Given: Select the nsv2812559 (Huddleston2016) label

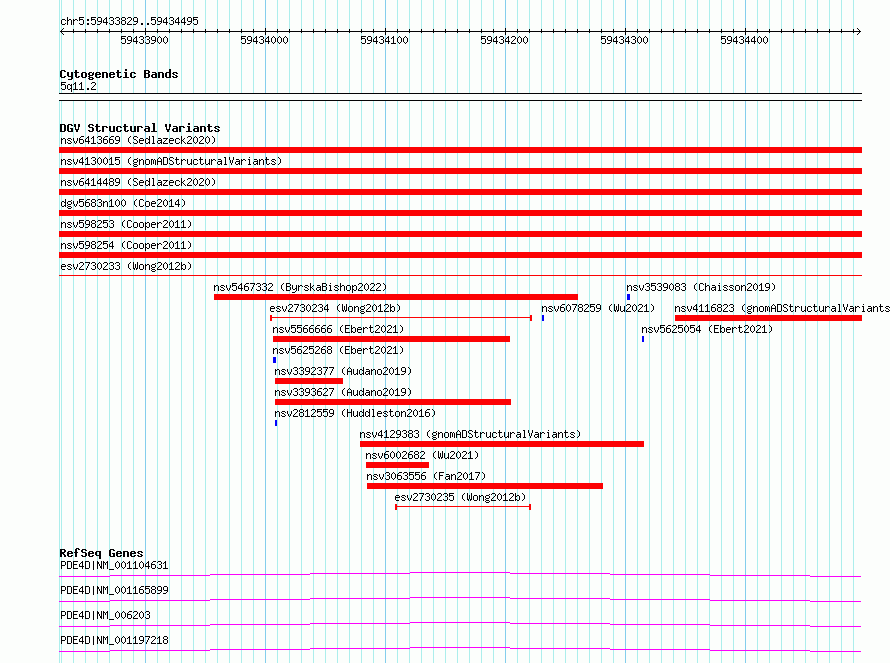Looking at the screenshot, I should [355, 413].
